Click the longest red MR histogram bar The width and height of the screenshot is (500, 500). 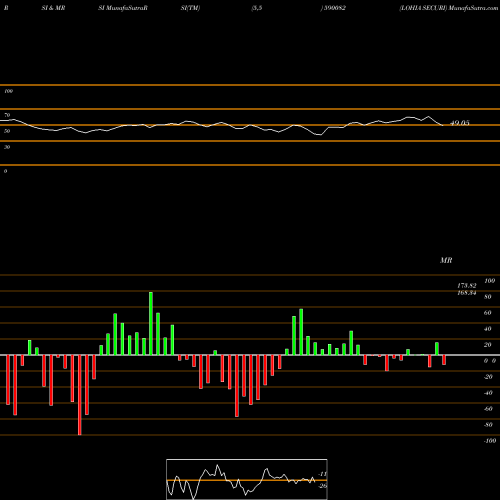pyautogui.click(x=79, y=395)
